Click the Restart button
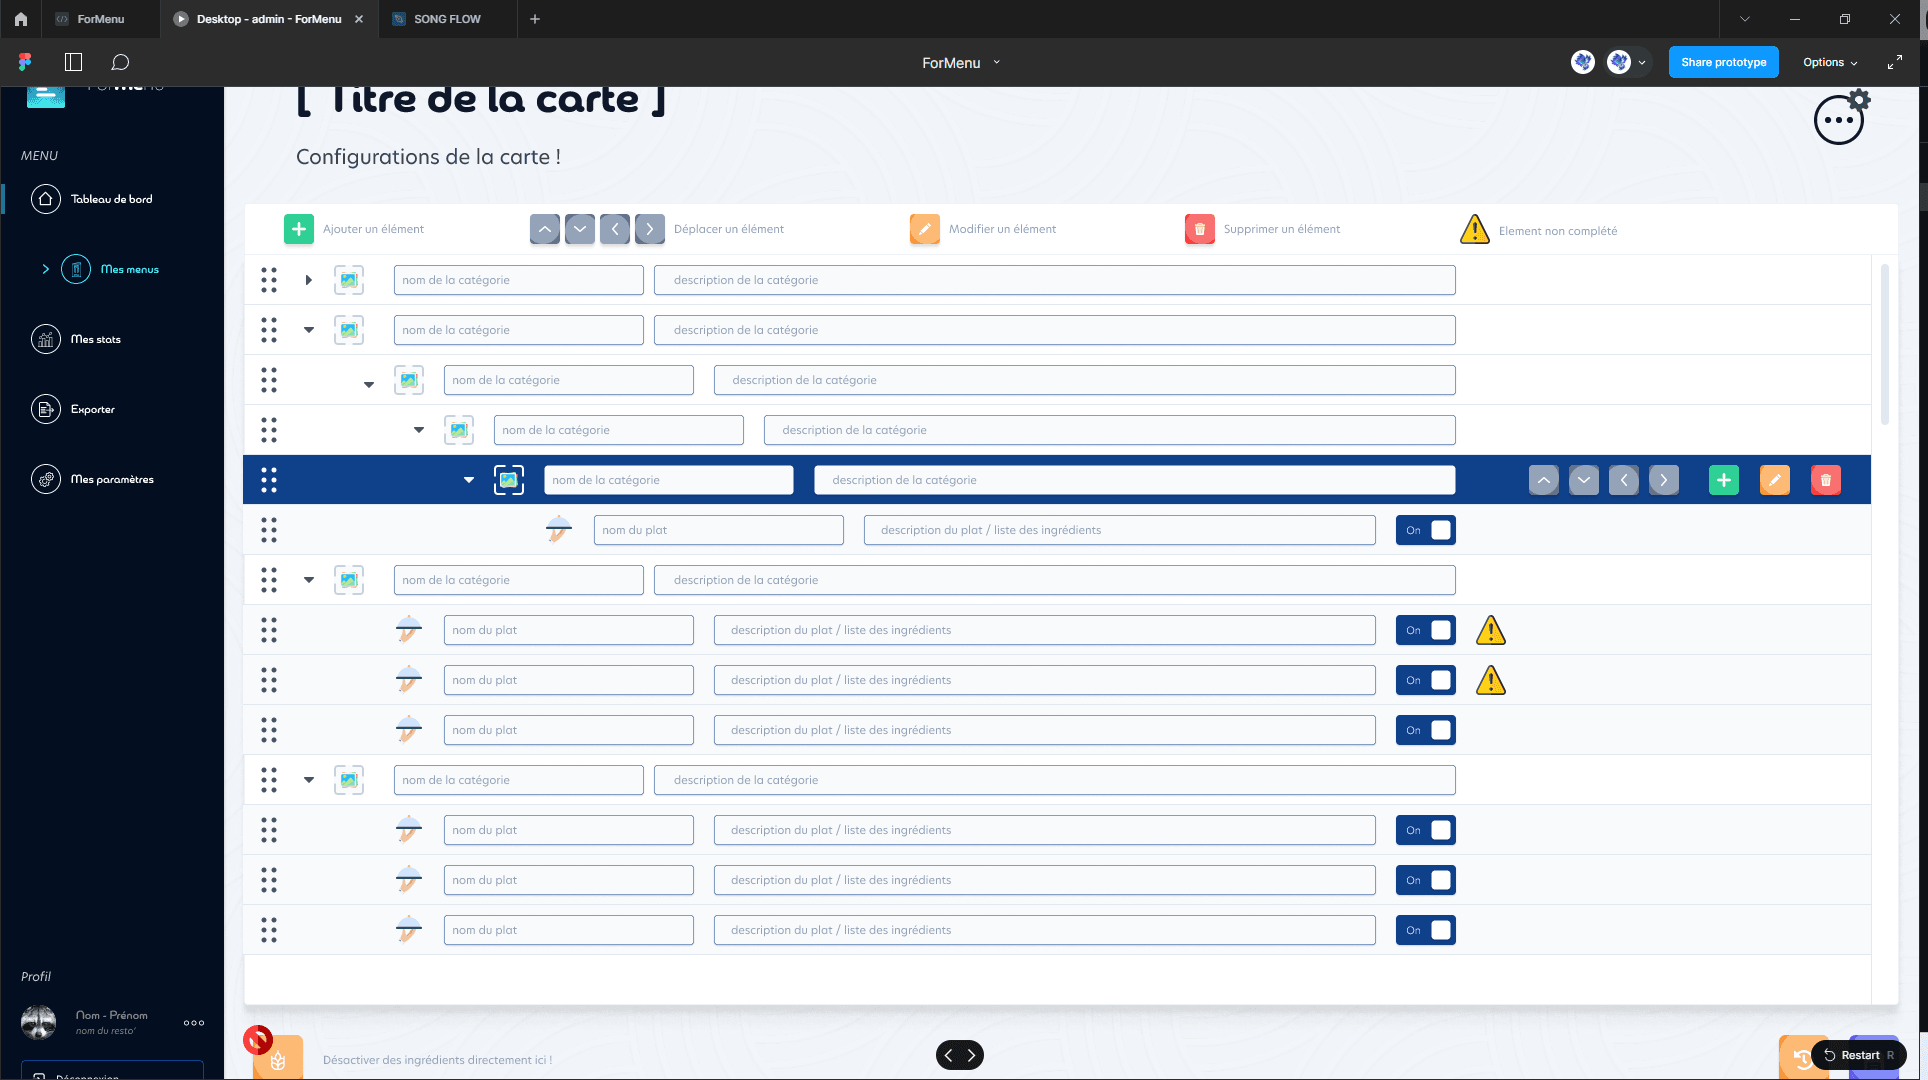The image size is (1928, 1080). click(1858, 1055)
